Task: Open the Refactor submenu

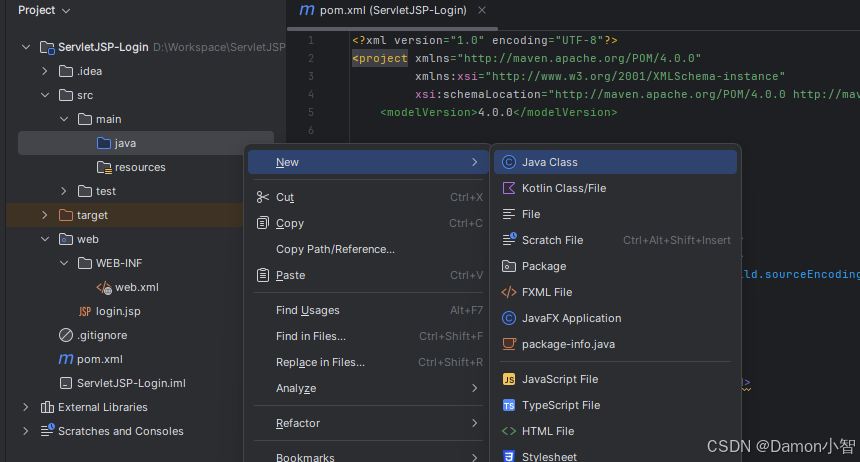Action: (x=298, y=423)
